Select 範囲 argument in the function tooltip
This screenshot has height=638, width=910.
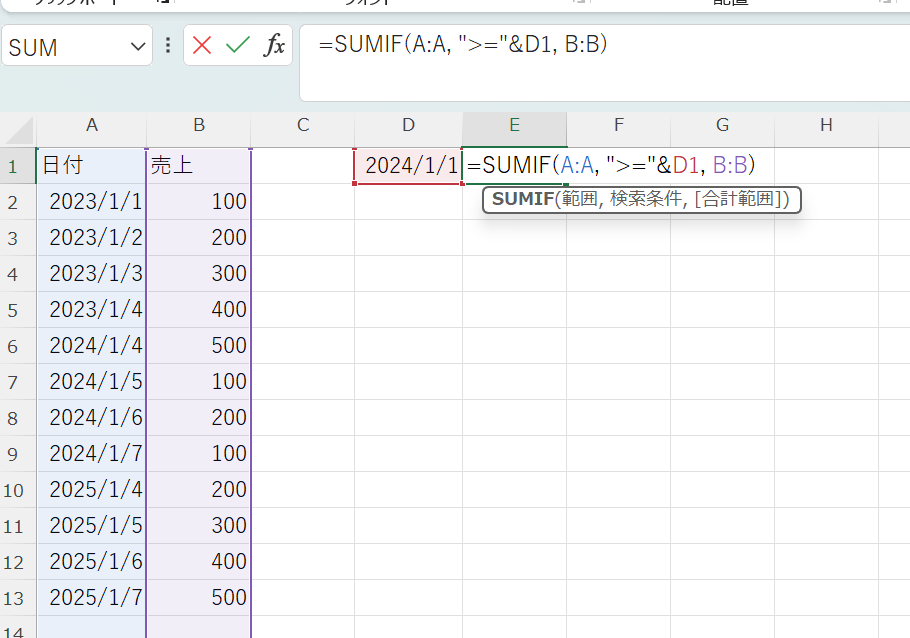click(578, 199)
